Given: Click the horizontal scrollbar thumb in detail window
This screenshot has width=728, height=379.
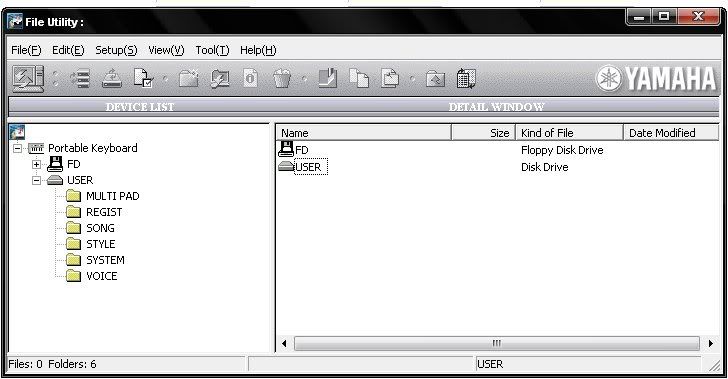Looking at the screenshot, I should tap(496, 344).
